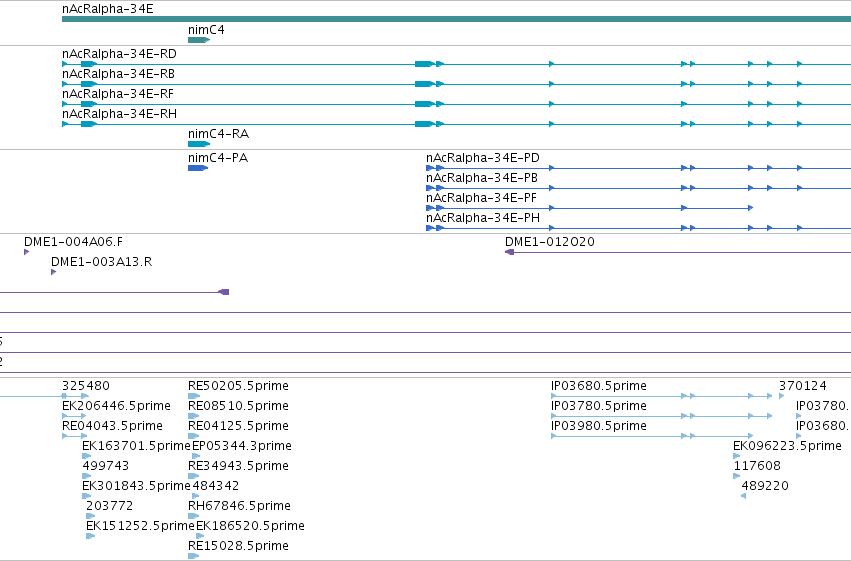Select the RE50205.5prime EST label
The width and height of the screenshot is (851, 561).
[238, 386]
